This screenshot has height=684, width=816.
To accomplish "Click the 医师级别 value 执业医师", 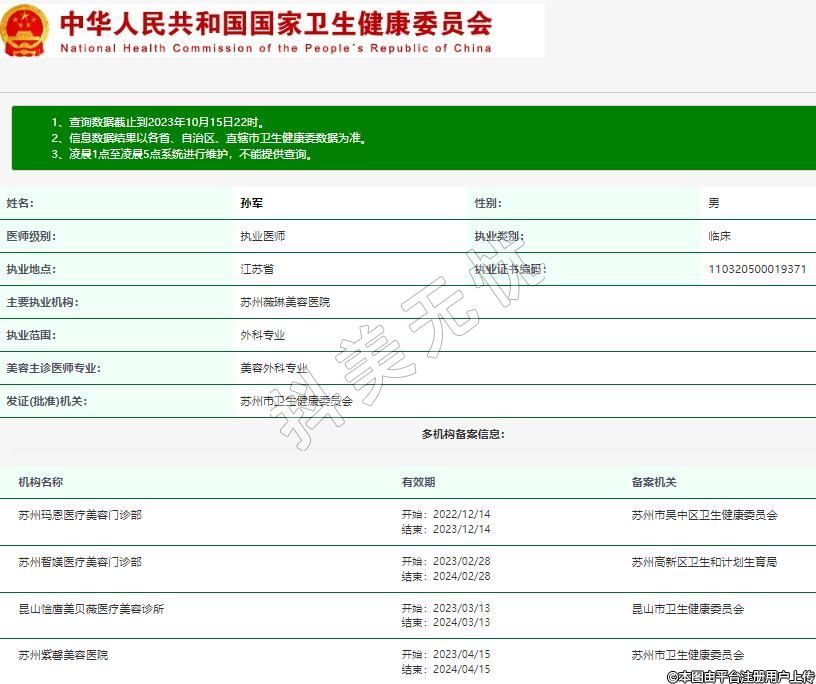I will (262, 236).
